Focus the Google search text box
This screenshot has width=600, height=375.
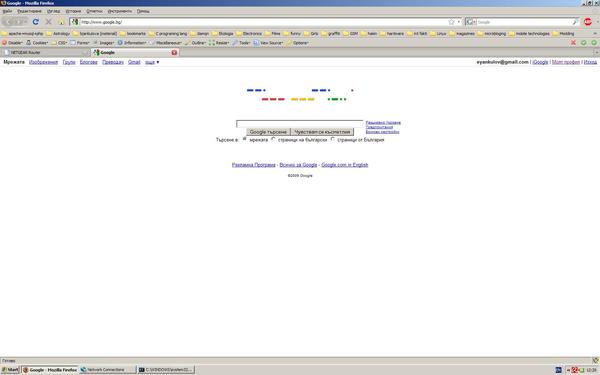click(300, 124)
